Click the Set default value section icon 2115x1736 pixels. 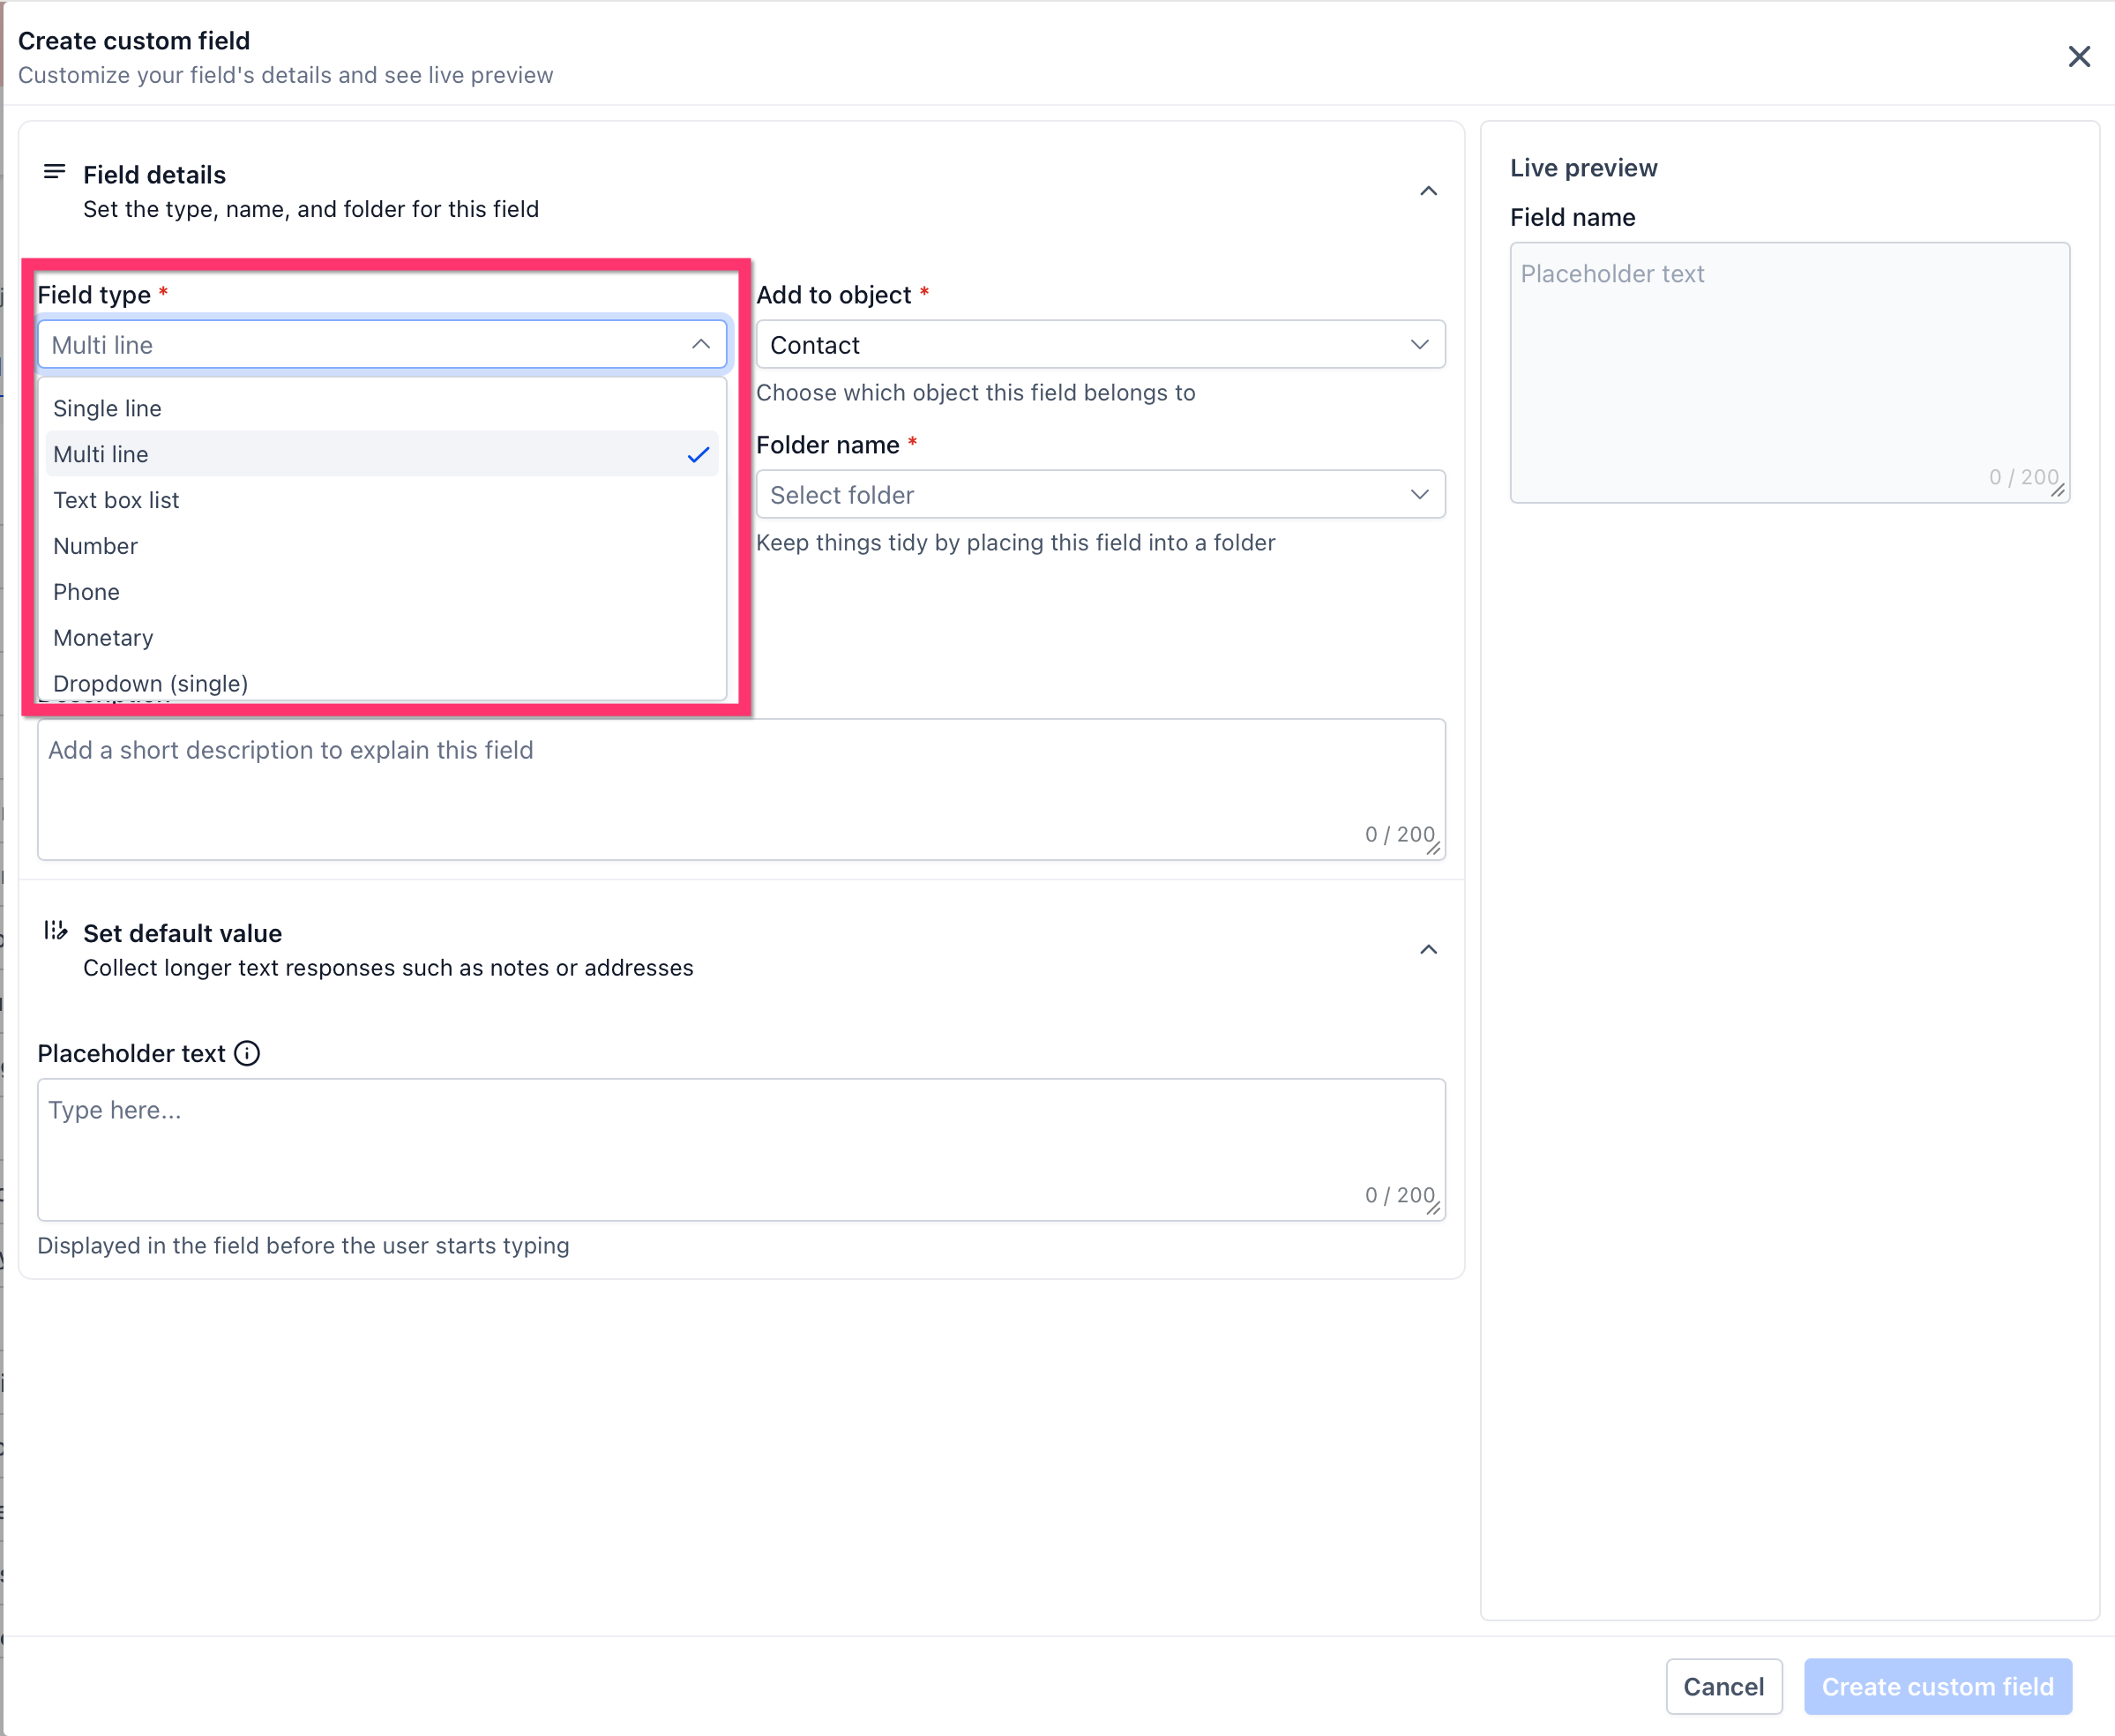55,931
